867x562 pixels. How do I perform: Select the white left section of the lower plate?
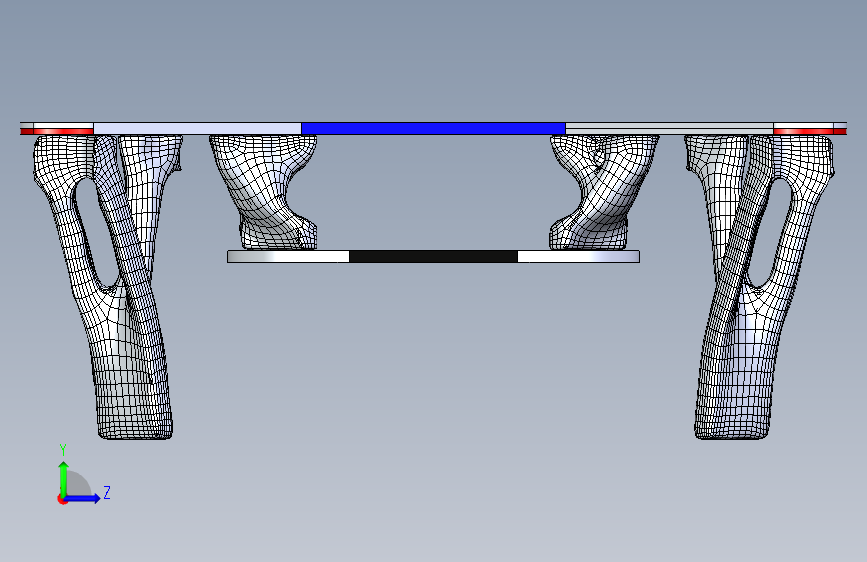pos(288,256)
